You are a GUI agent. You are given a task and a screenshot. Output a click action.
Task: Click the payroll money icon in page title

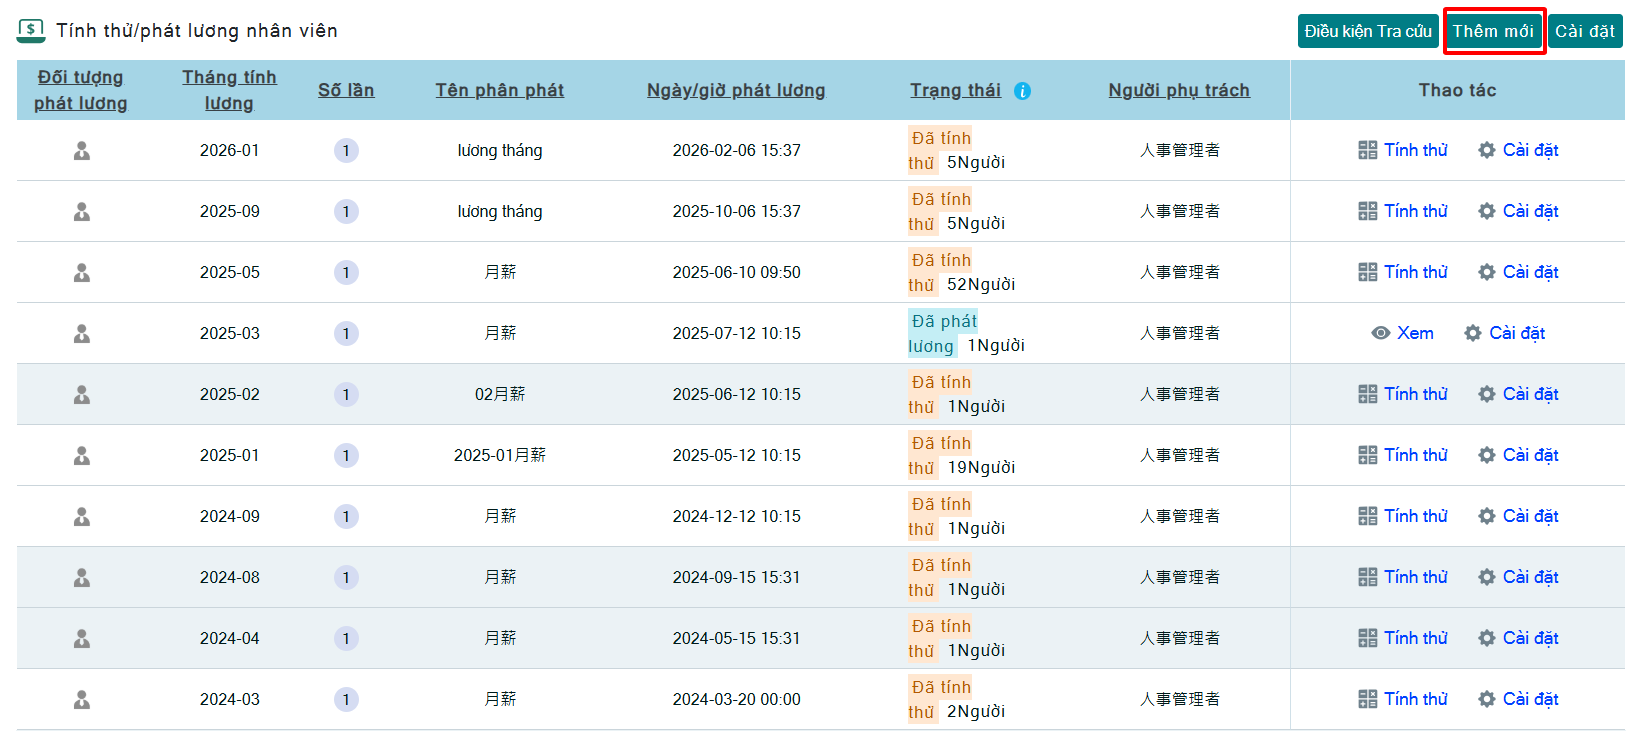[31, 30]
